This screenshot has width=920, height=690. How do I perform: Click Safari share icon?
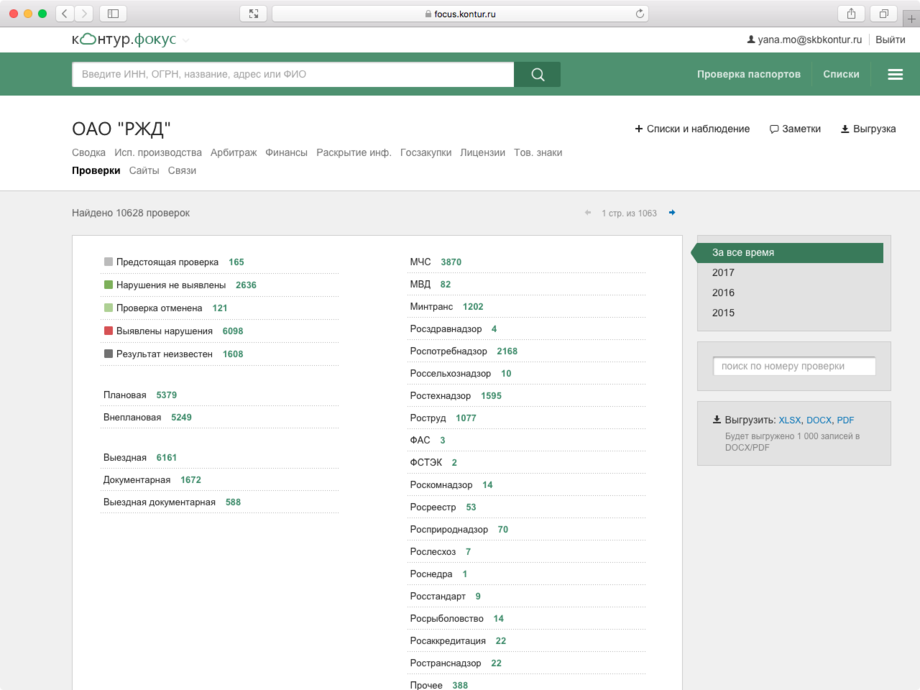[851, 14]
